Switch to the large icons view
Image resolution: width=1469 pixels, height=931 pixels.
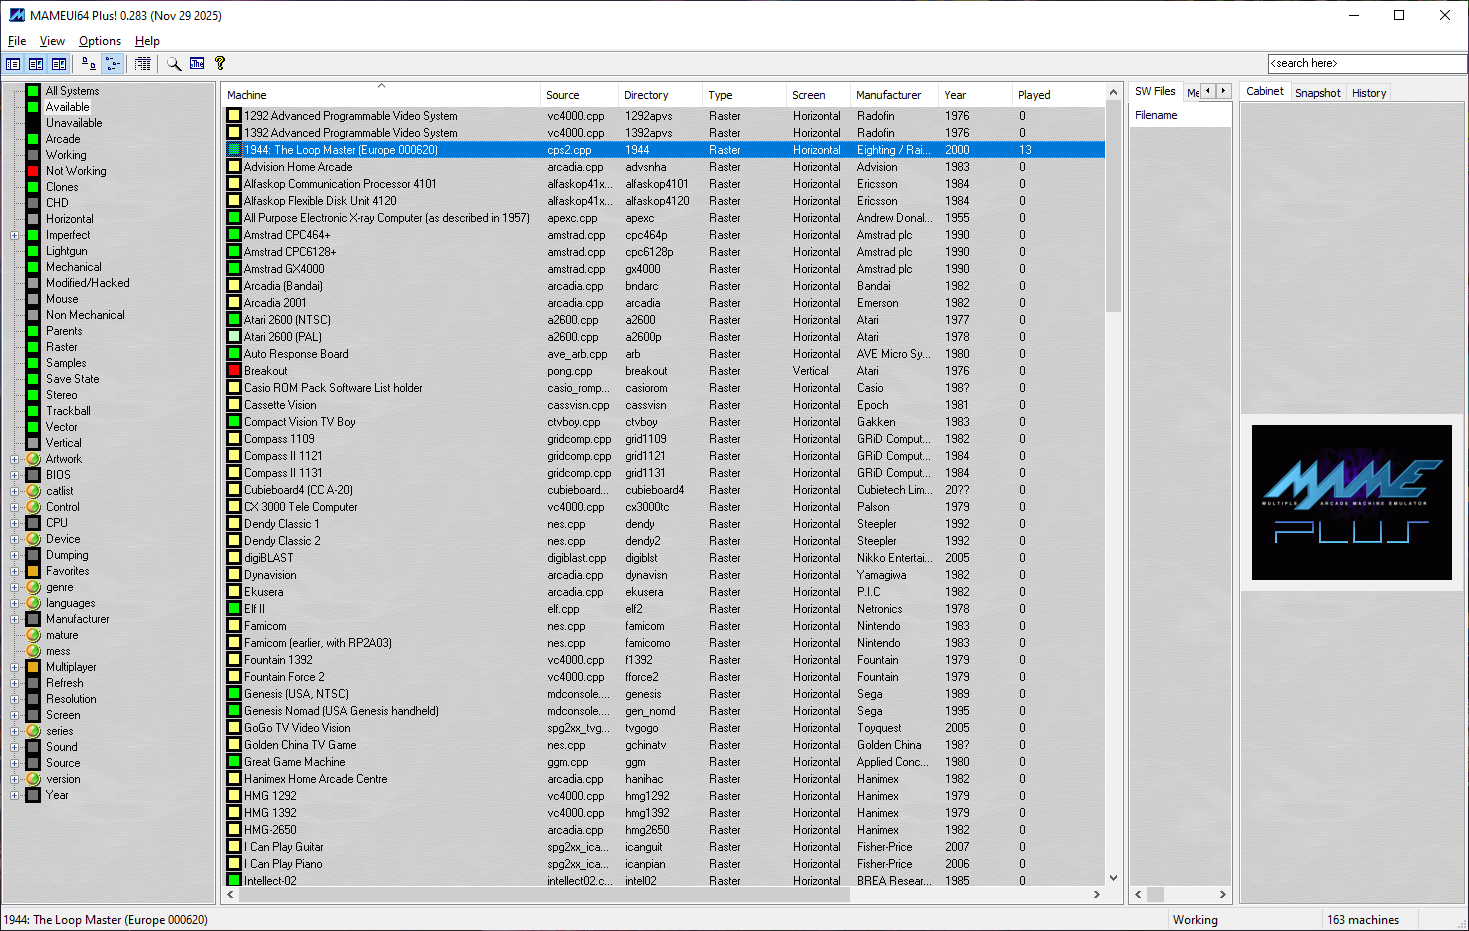(x=89, y=64)
